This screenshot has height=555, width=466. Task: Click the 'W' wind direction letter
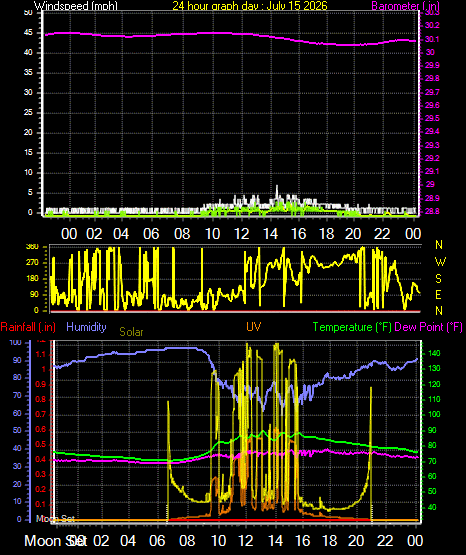(440, 262)
